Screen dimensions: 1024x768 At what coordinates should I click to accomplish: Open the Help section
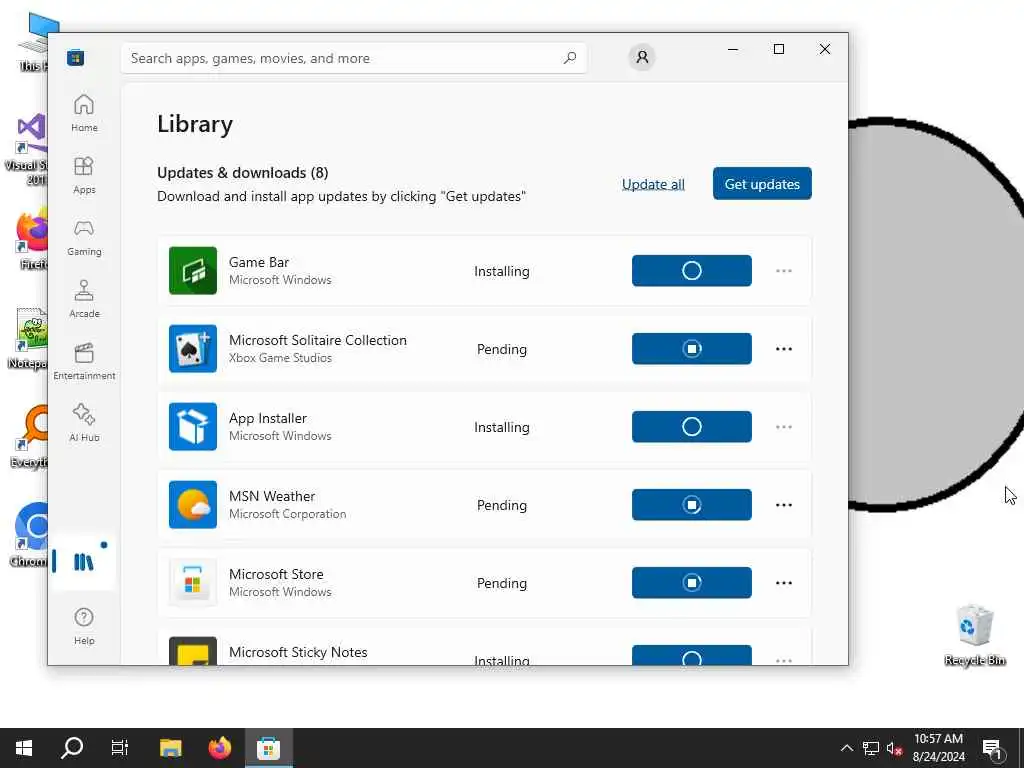(x=84, y=626)
